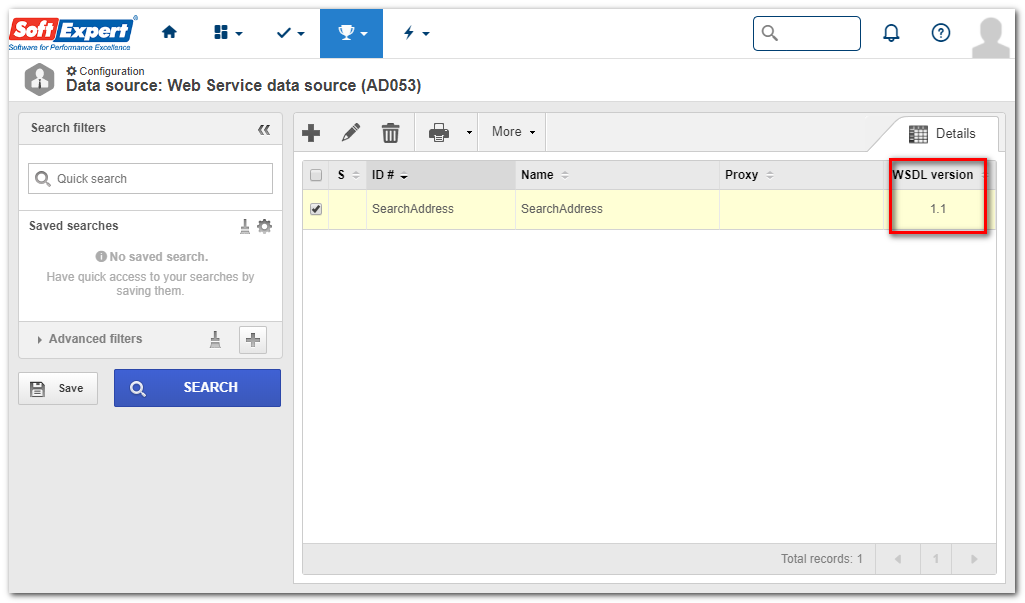Add a new data source record
The height and width of the screenshot is (603, 1025).
point(311,133)
